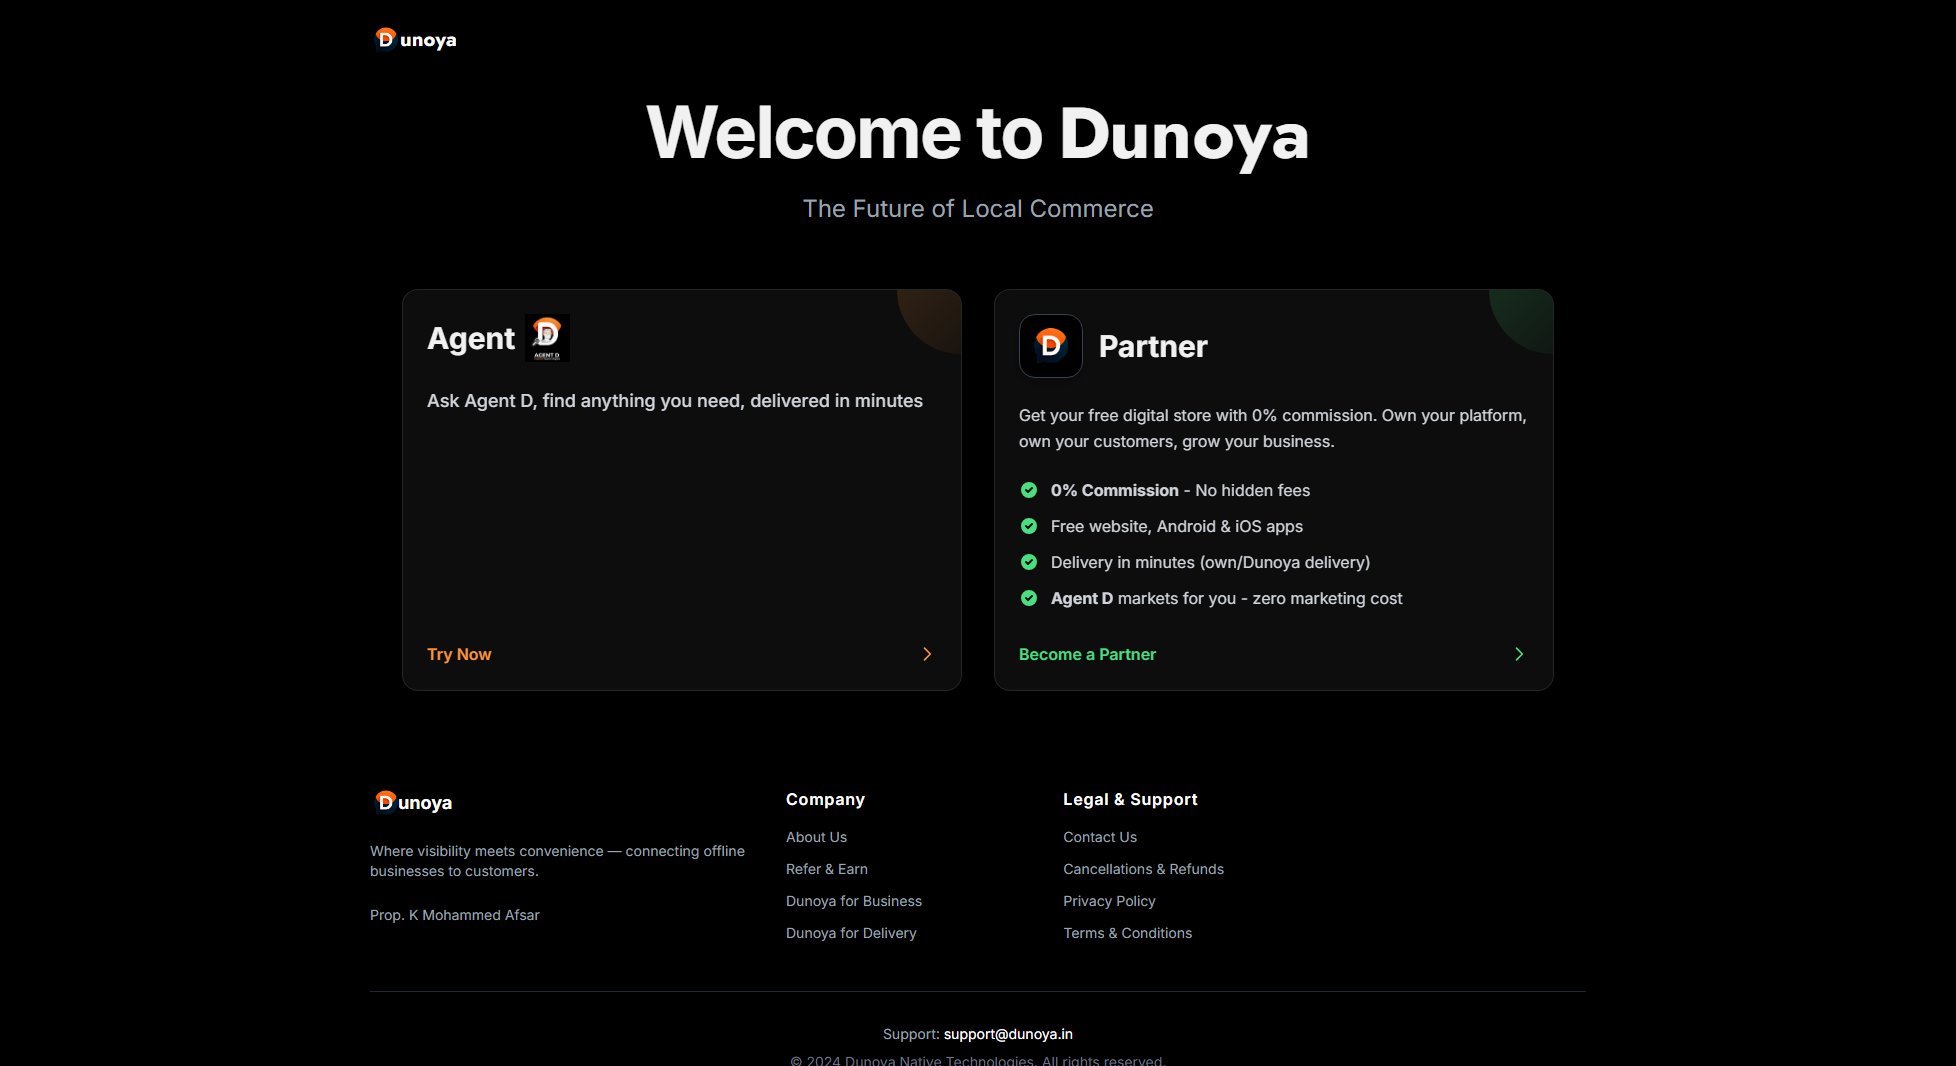Open Dunoya for Delivery
Screen dimensions: 1956x1066
click(x=851, y=933)
